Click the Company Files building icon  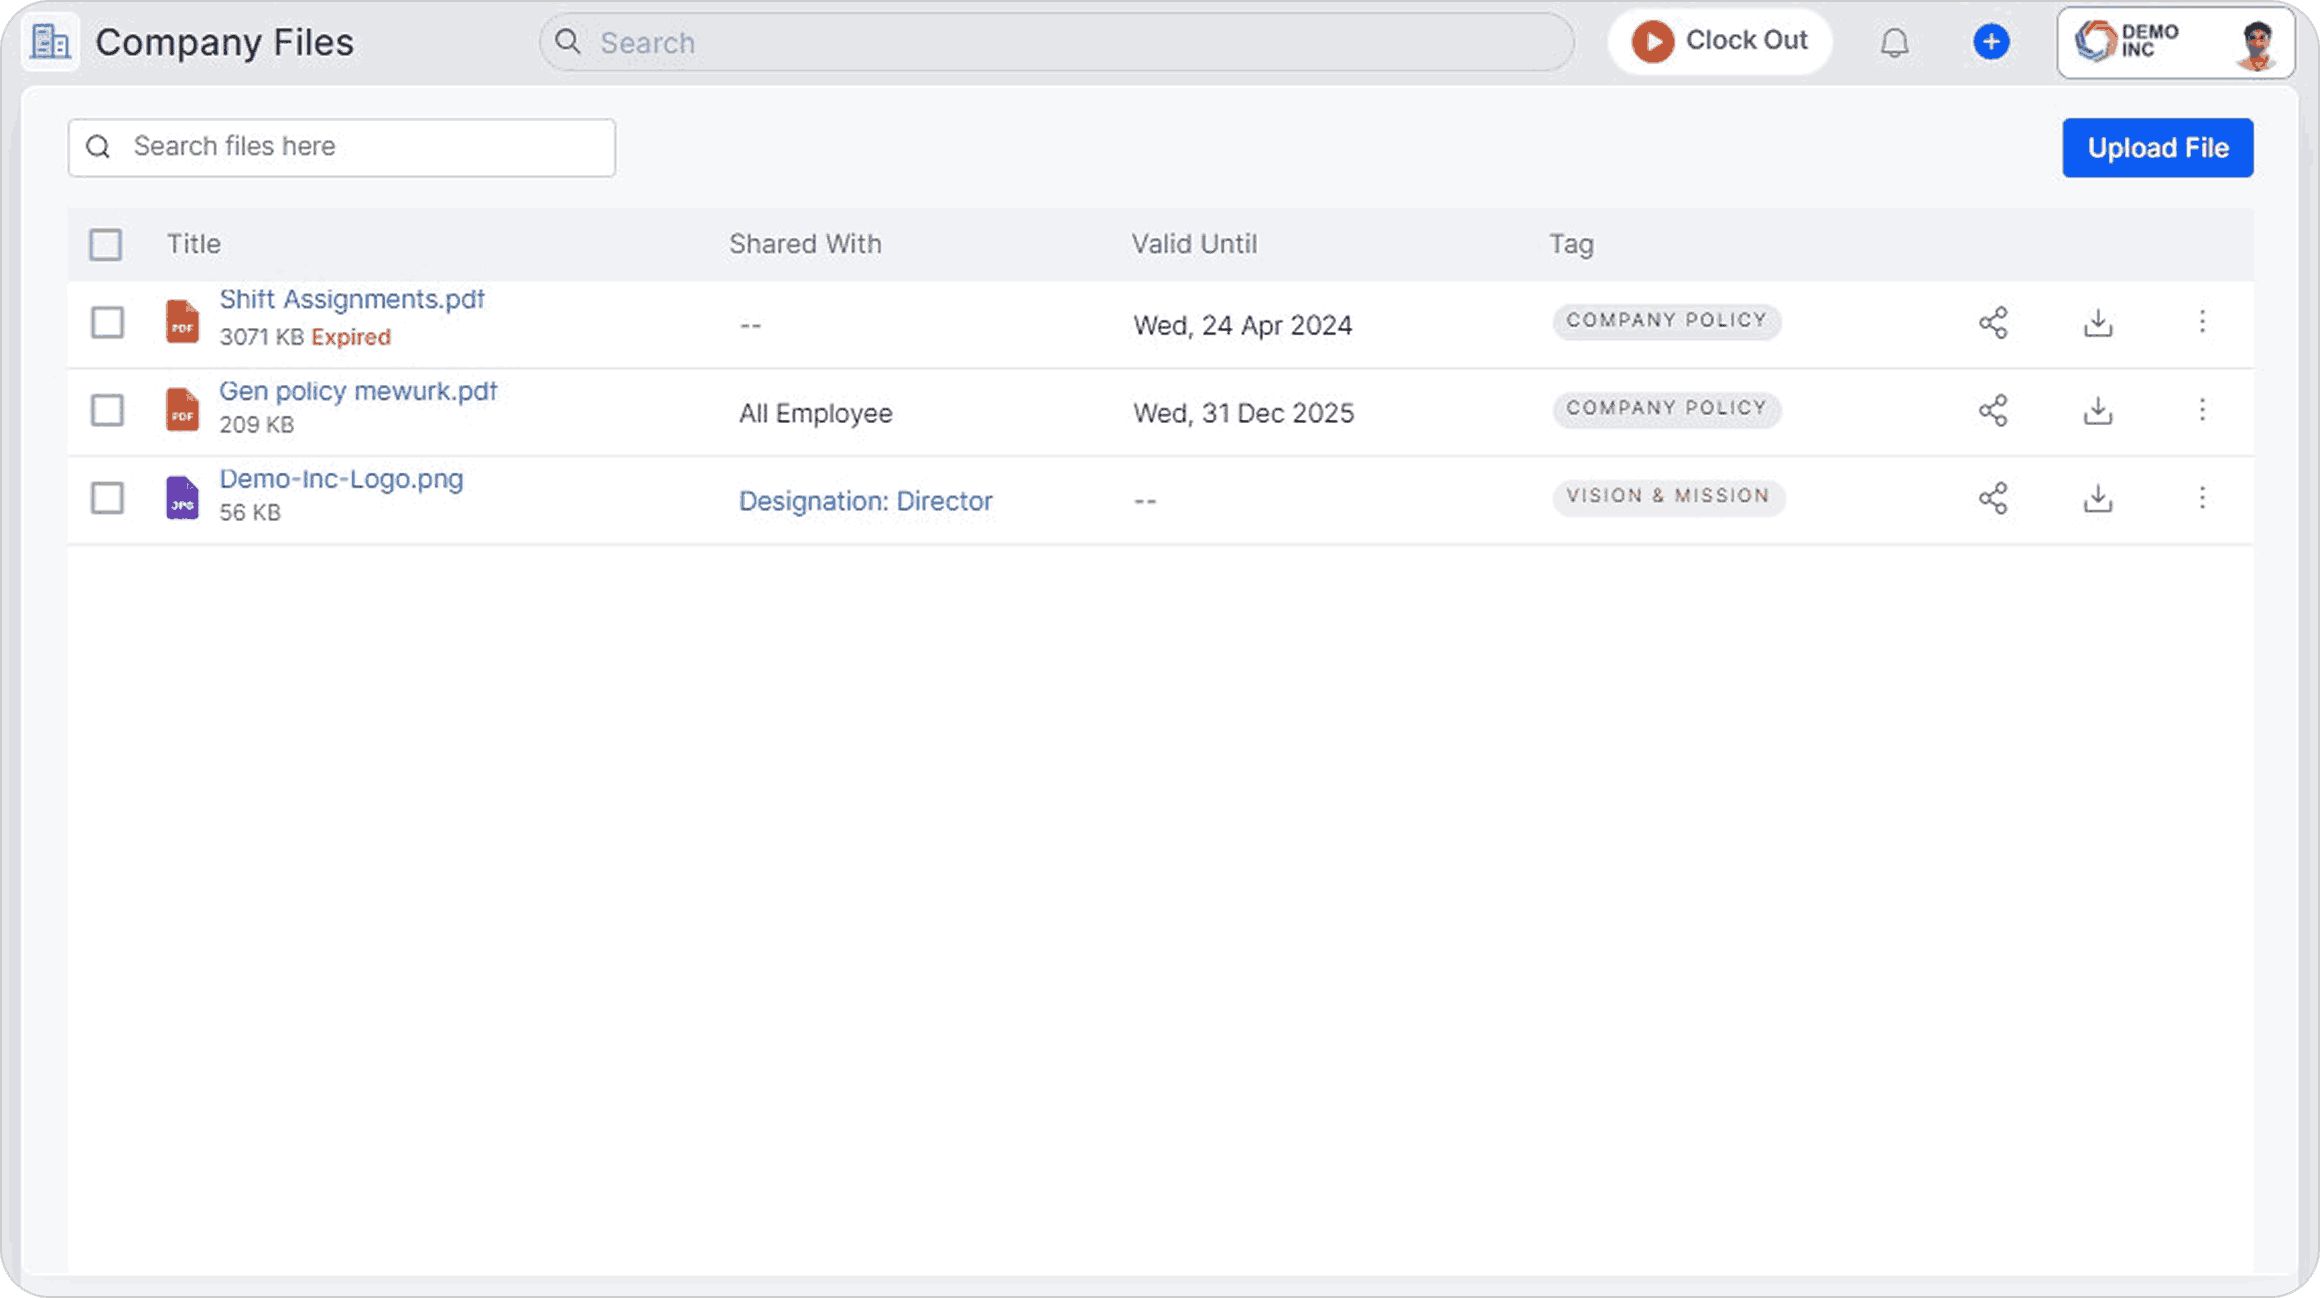click(50, 42)
